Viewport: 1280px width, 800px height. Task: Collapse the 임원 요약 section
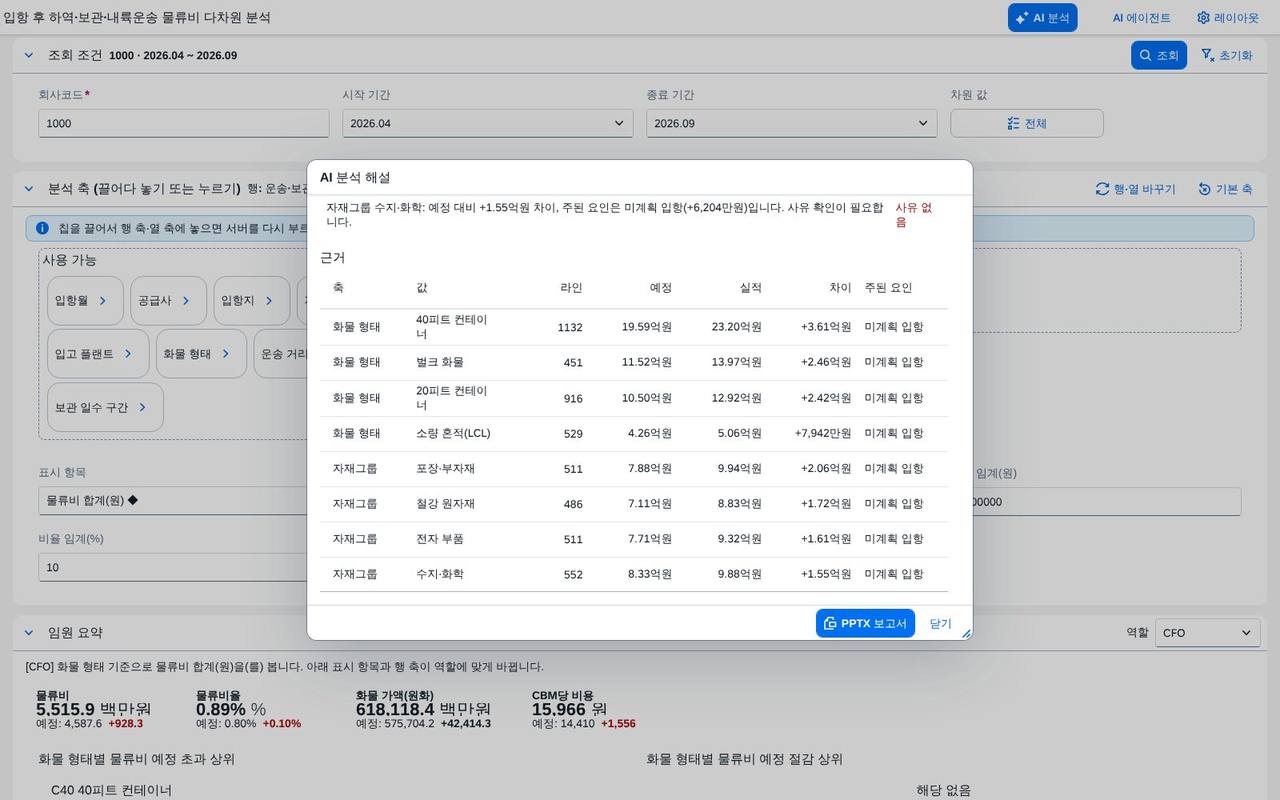pyautogui.click(x=28, y=632)
